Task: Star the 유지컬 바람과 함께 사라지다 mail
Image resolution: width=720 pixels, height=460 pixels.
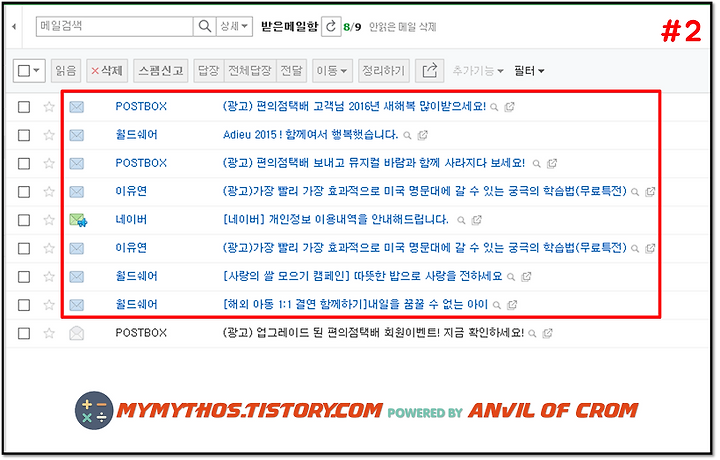Action: pos(49,163)
